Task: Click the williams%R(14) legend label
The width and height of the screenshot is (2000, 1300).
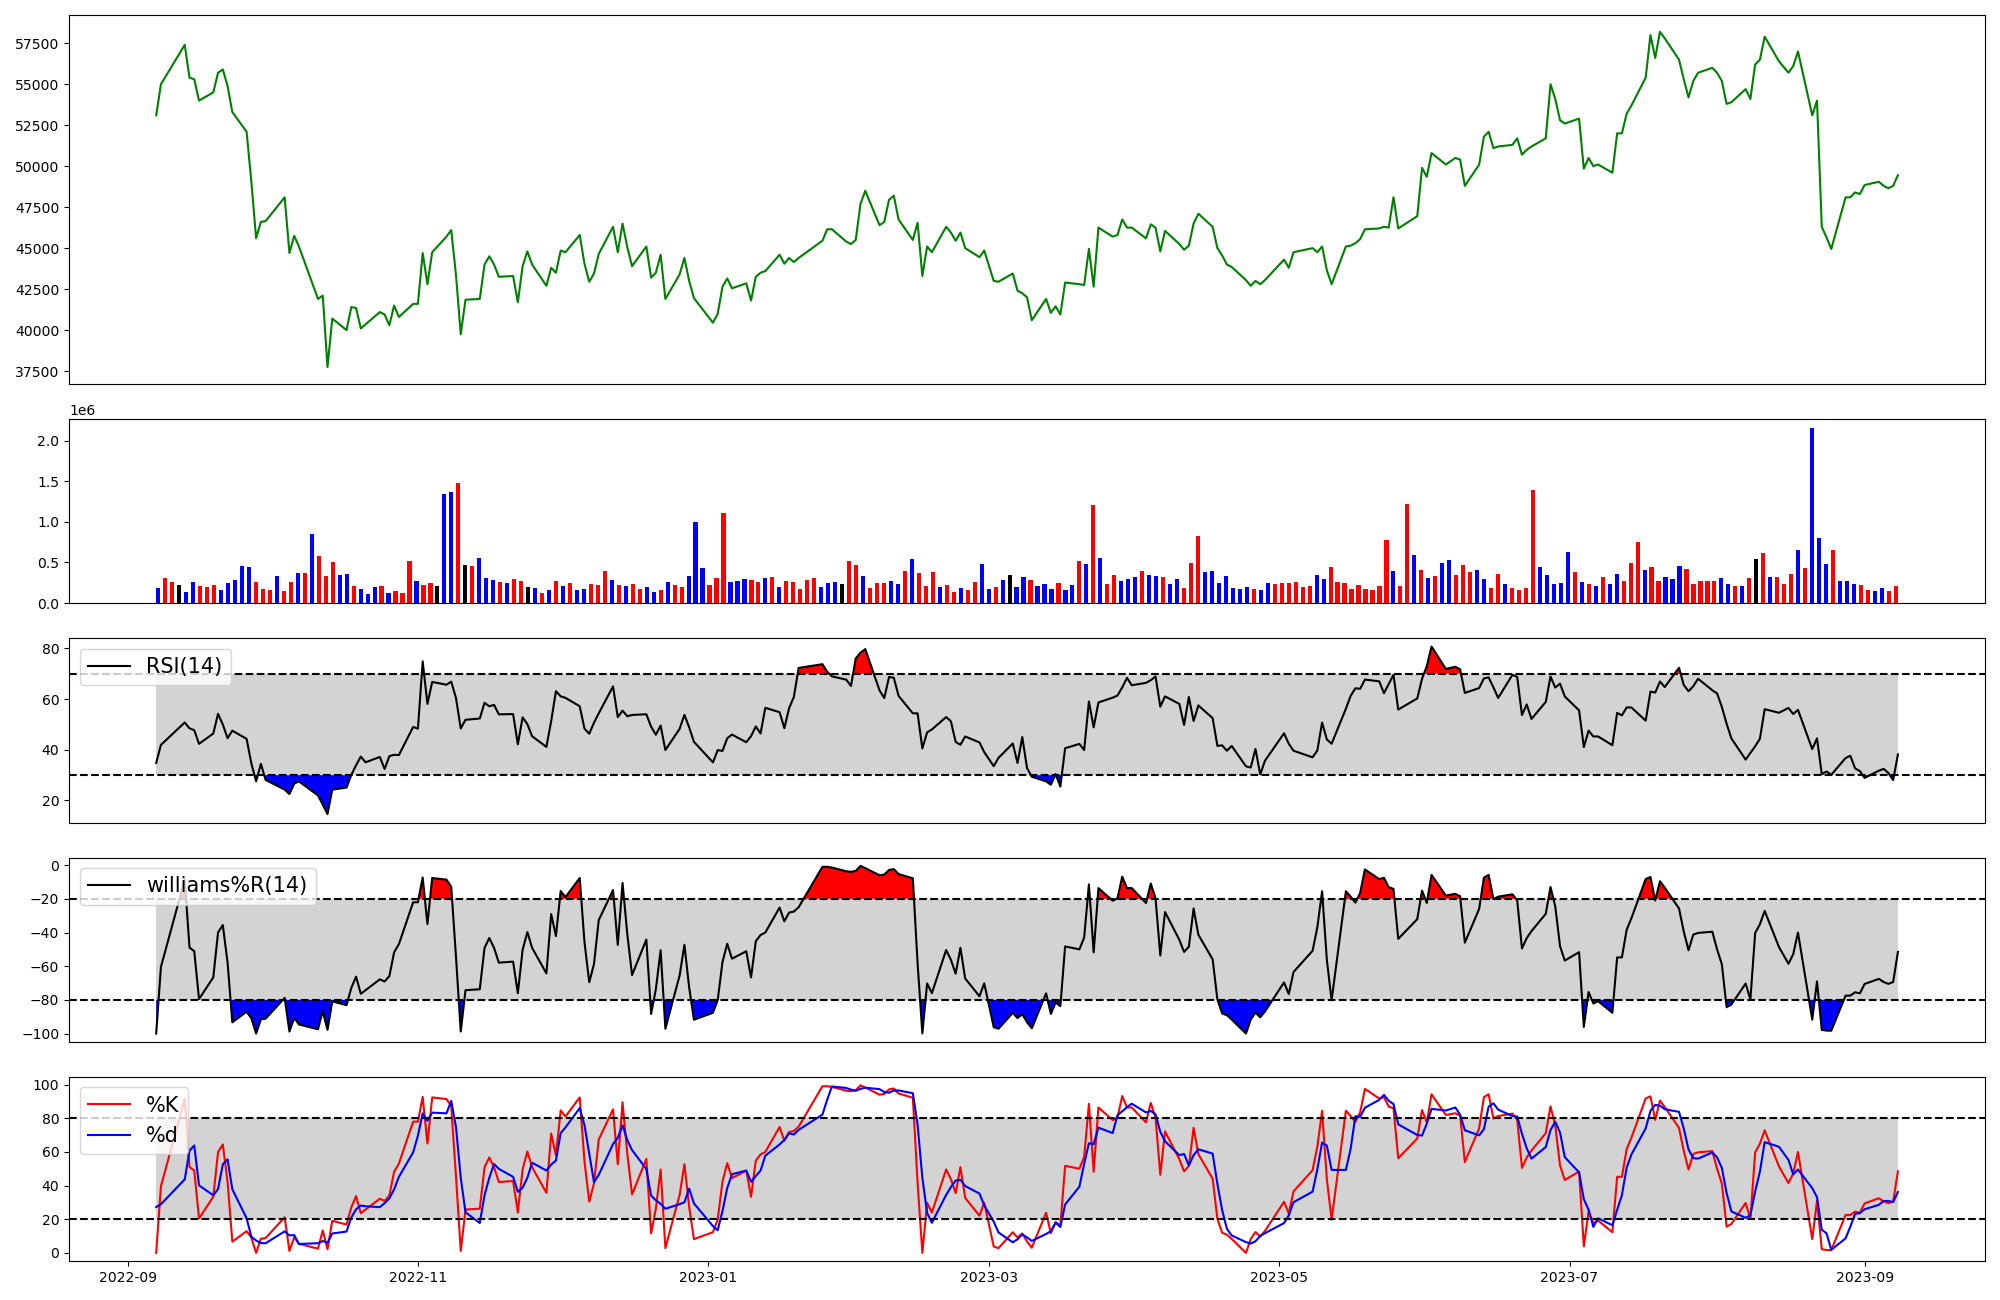Action: (227, 885)
